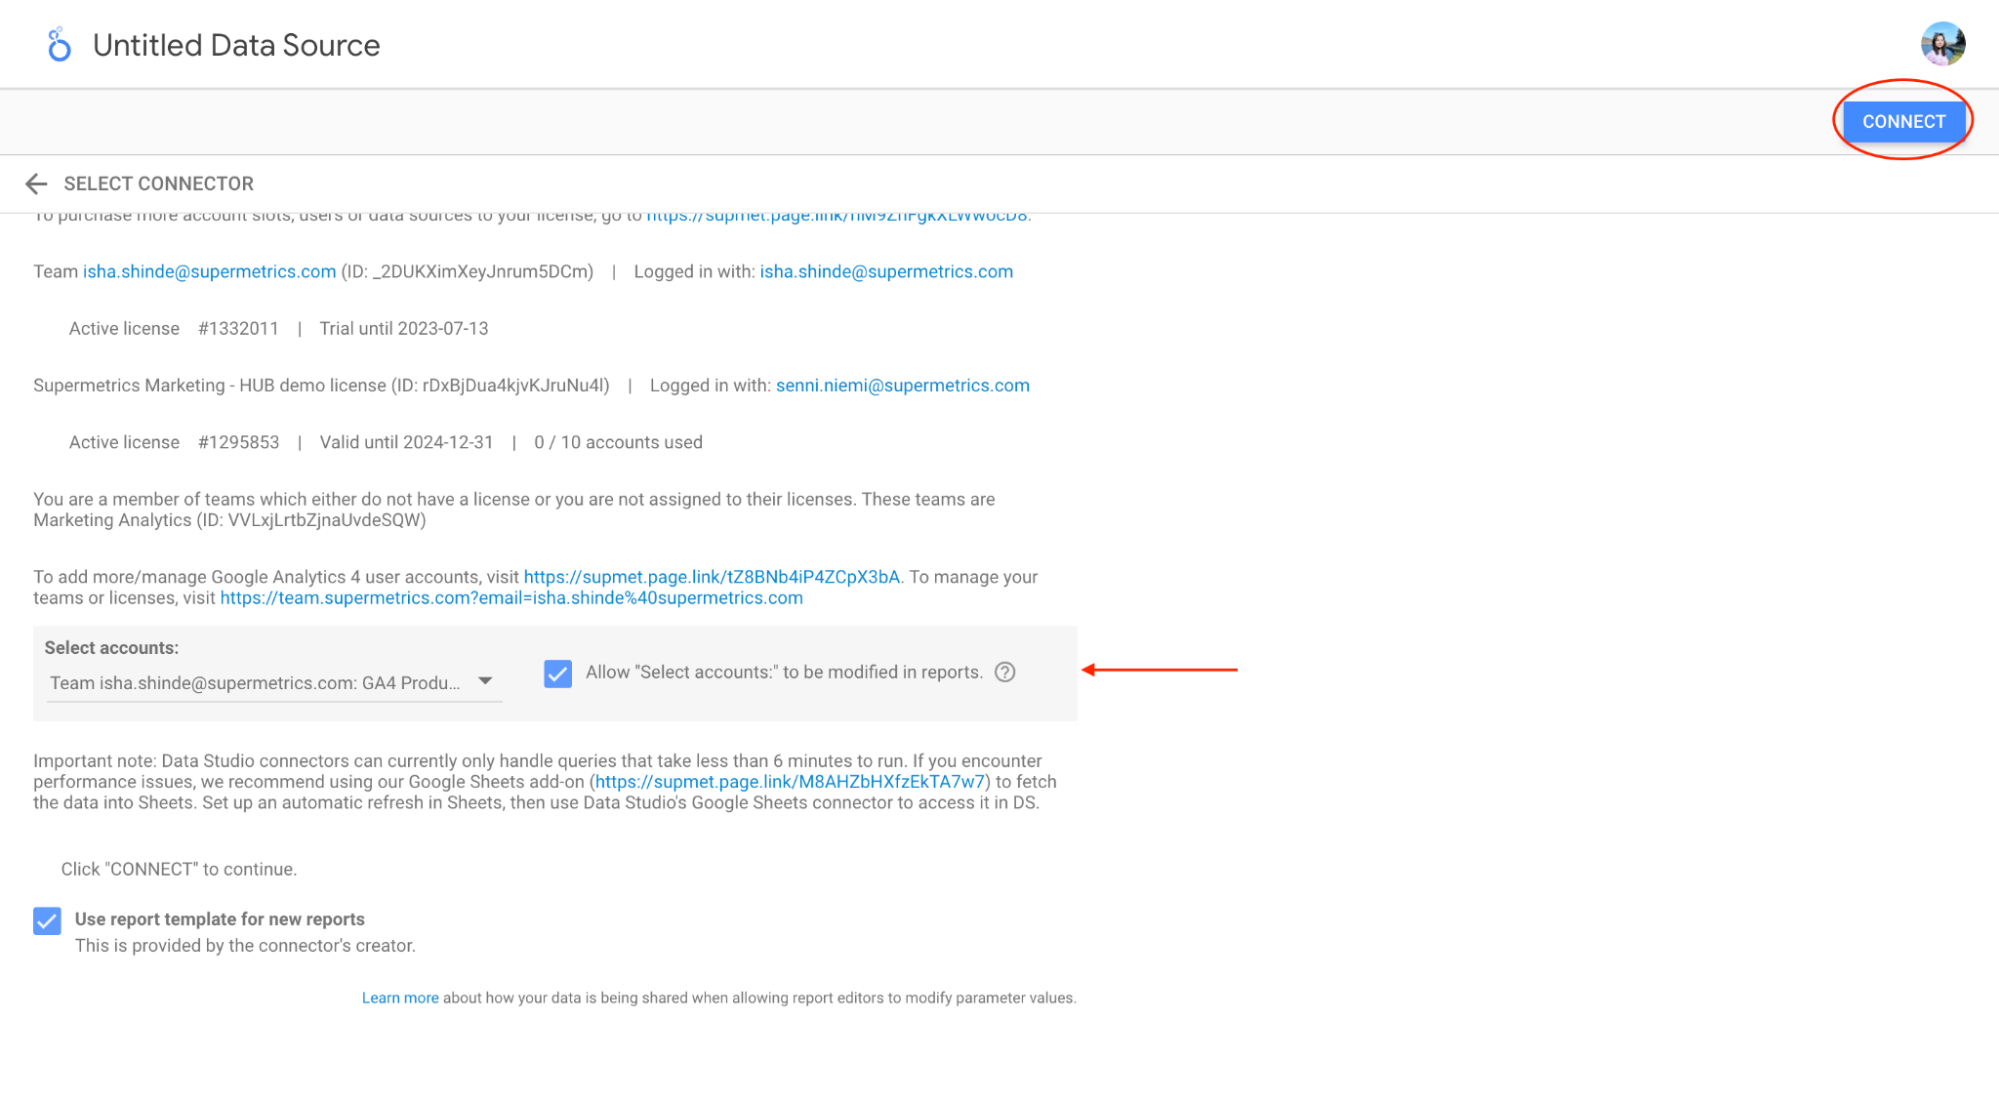This screenshot has width=1999, height=1096.
Task: Click the senni.niemi@supermetrics.com email link
Action: pos(902,385)
